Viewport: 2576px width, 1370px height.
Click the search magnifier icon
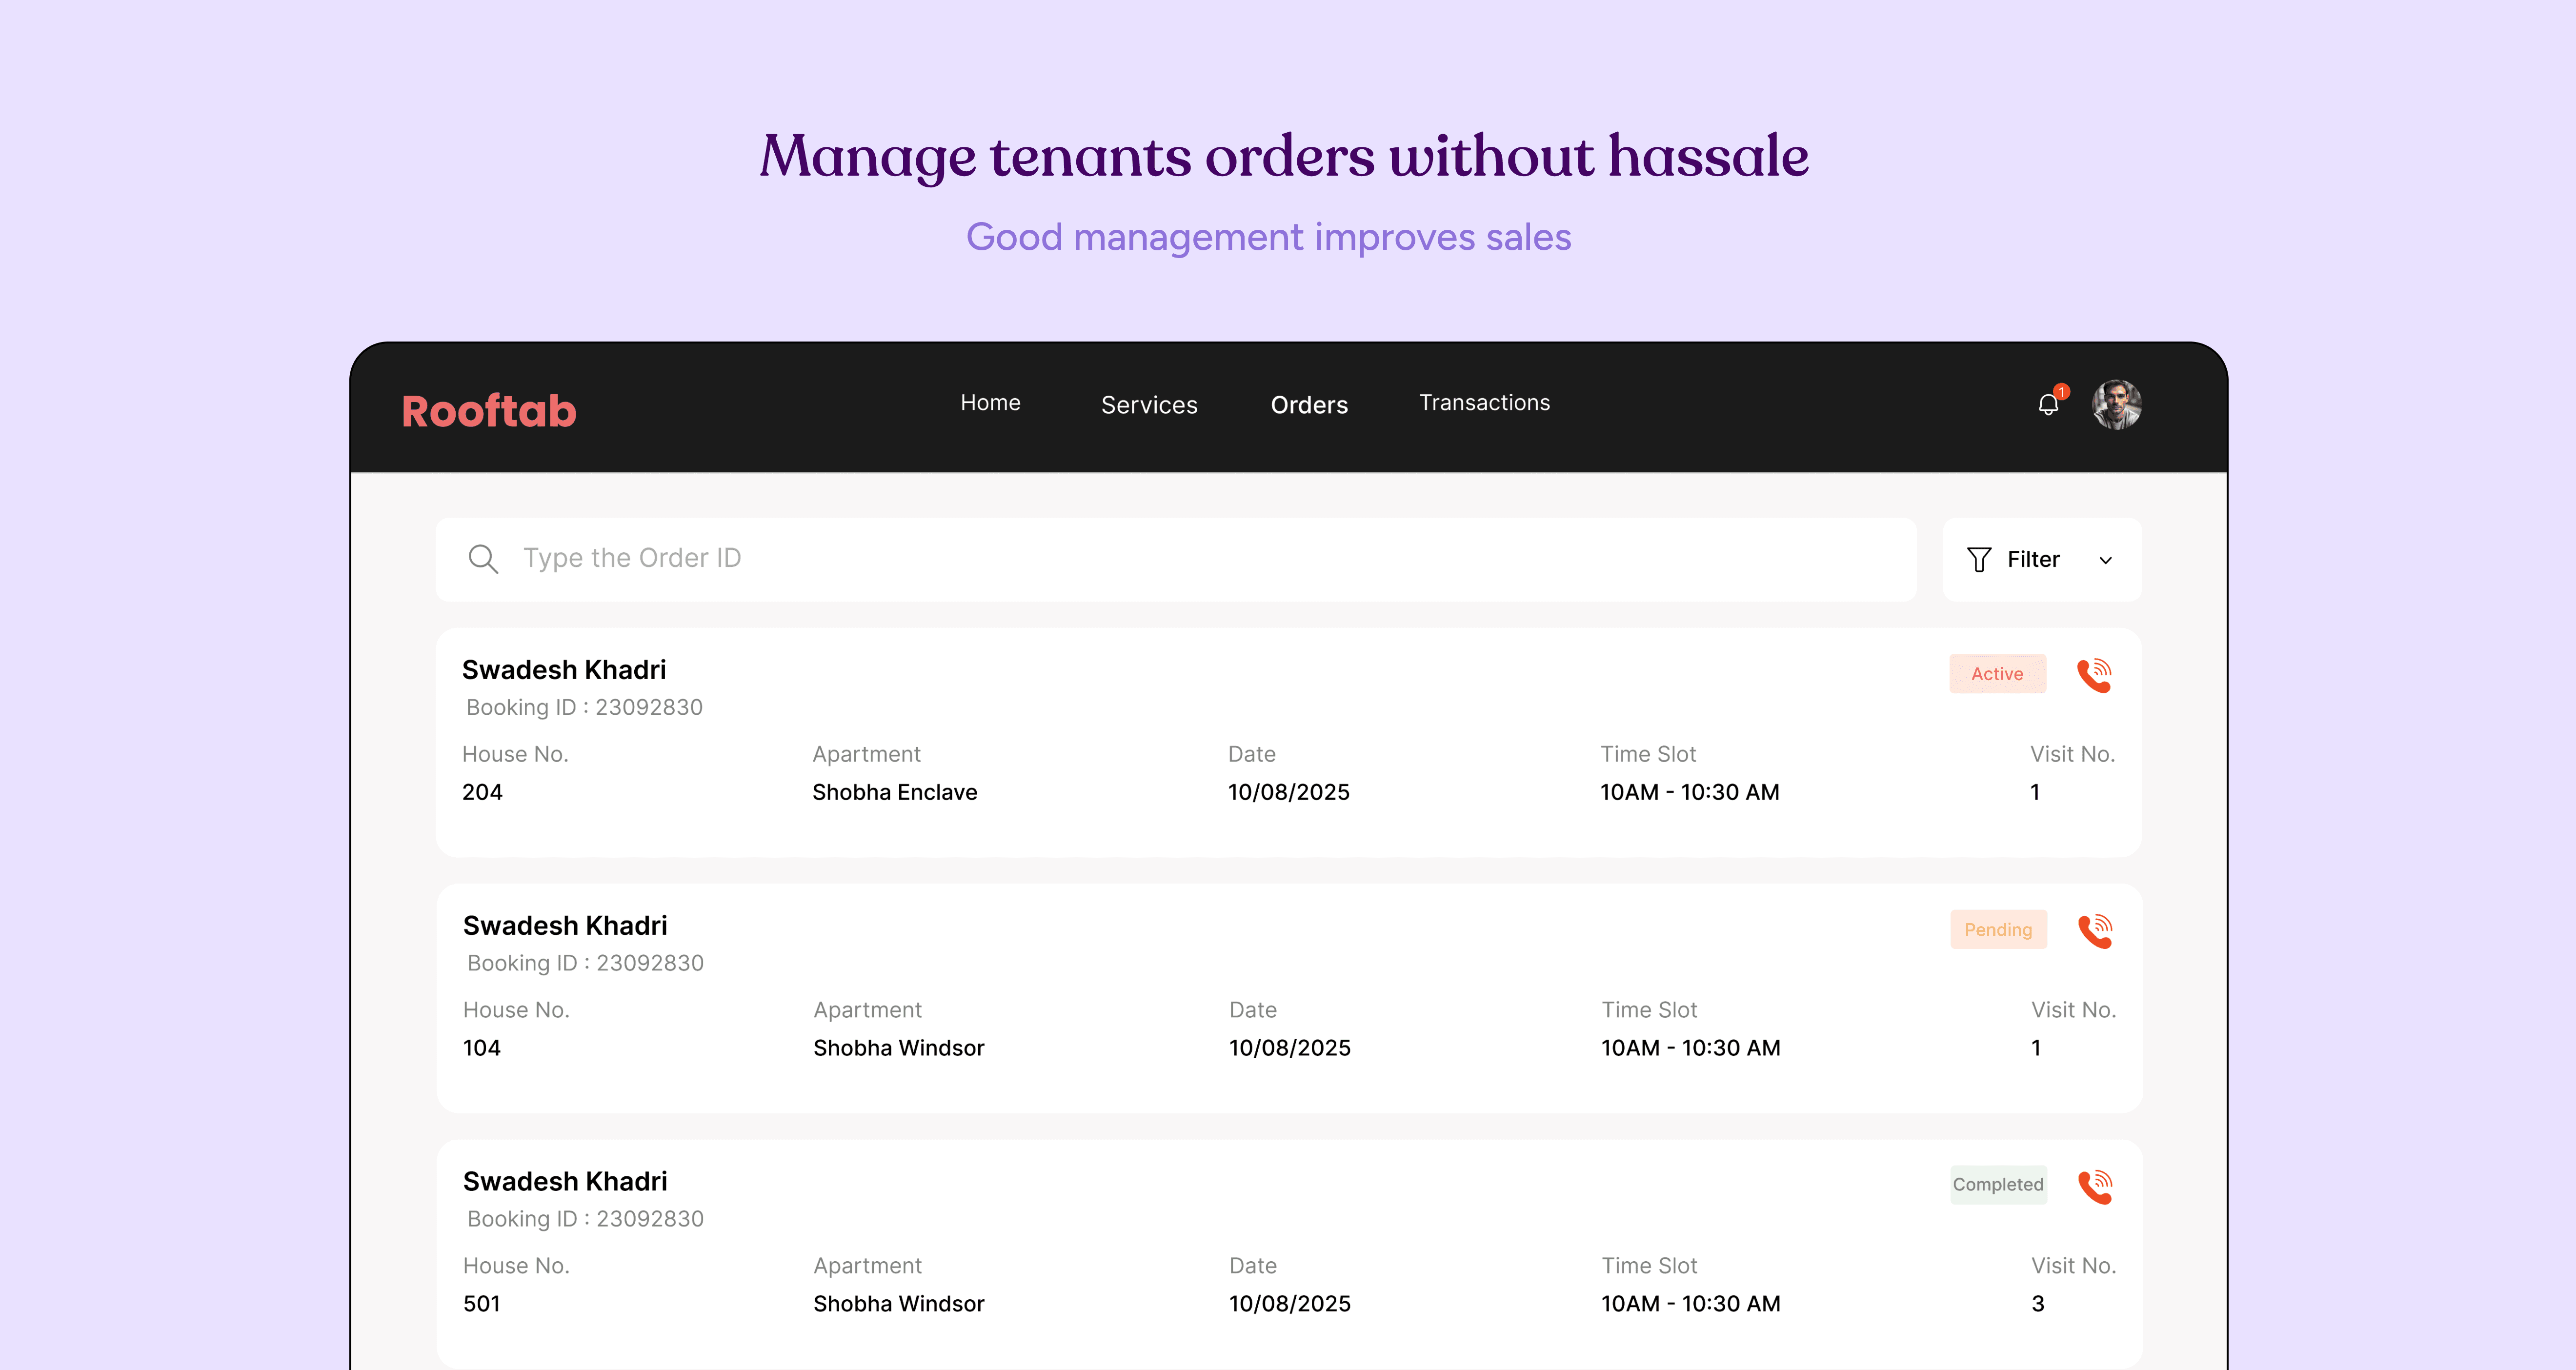point(483,559)
